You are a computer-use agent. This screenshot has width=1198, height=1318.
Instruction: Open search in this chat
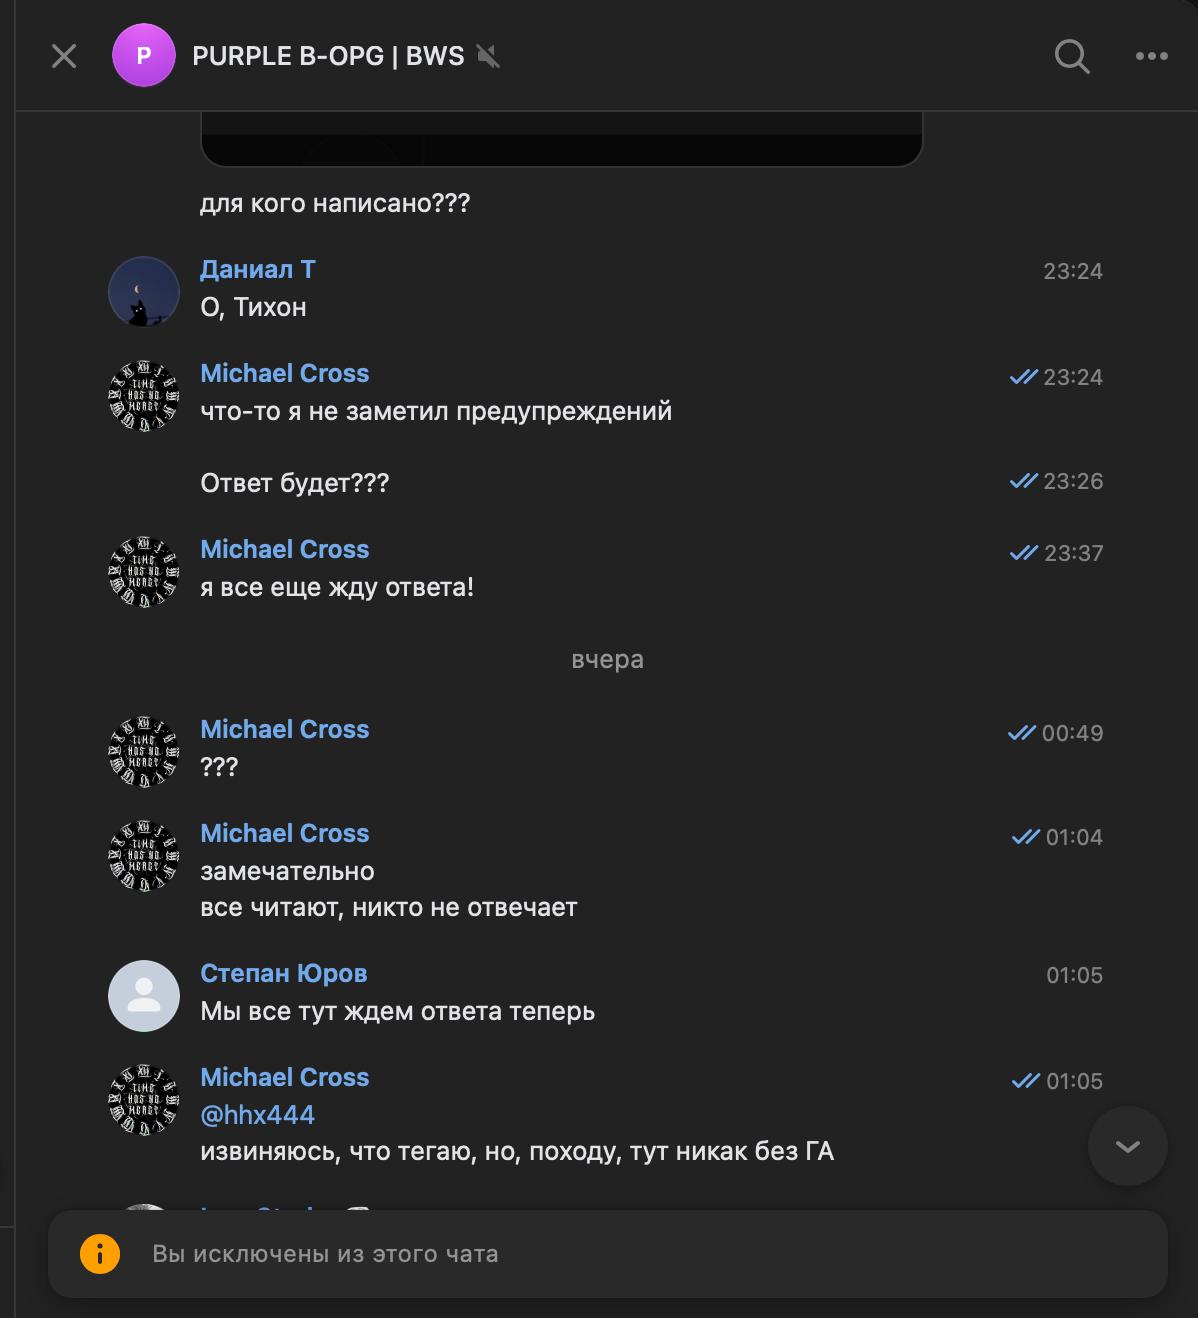[x=1071, y=57]
